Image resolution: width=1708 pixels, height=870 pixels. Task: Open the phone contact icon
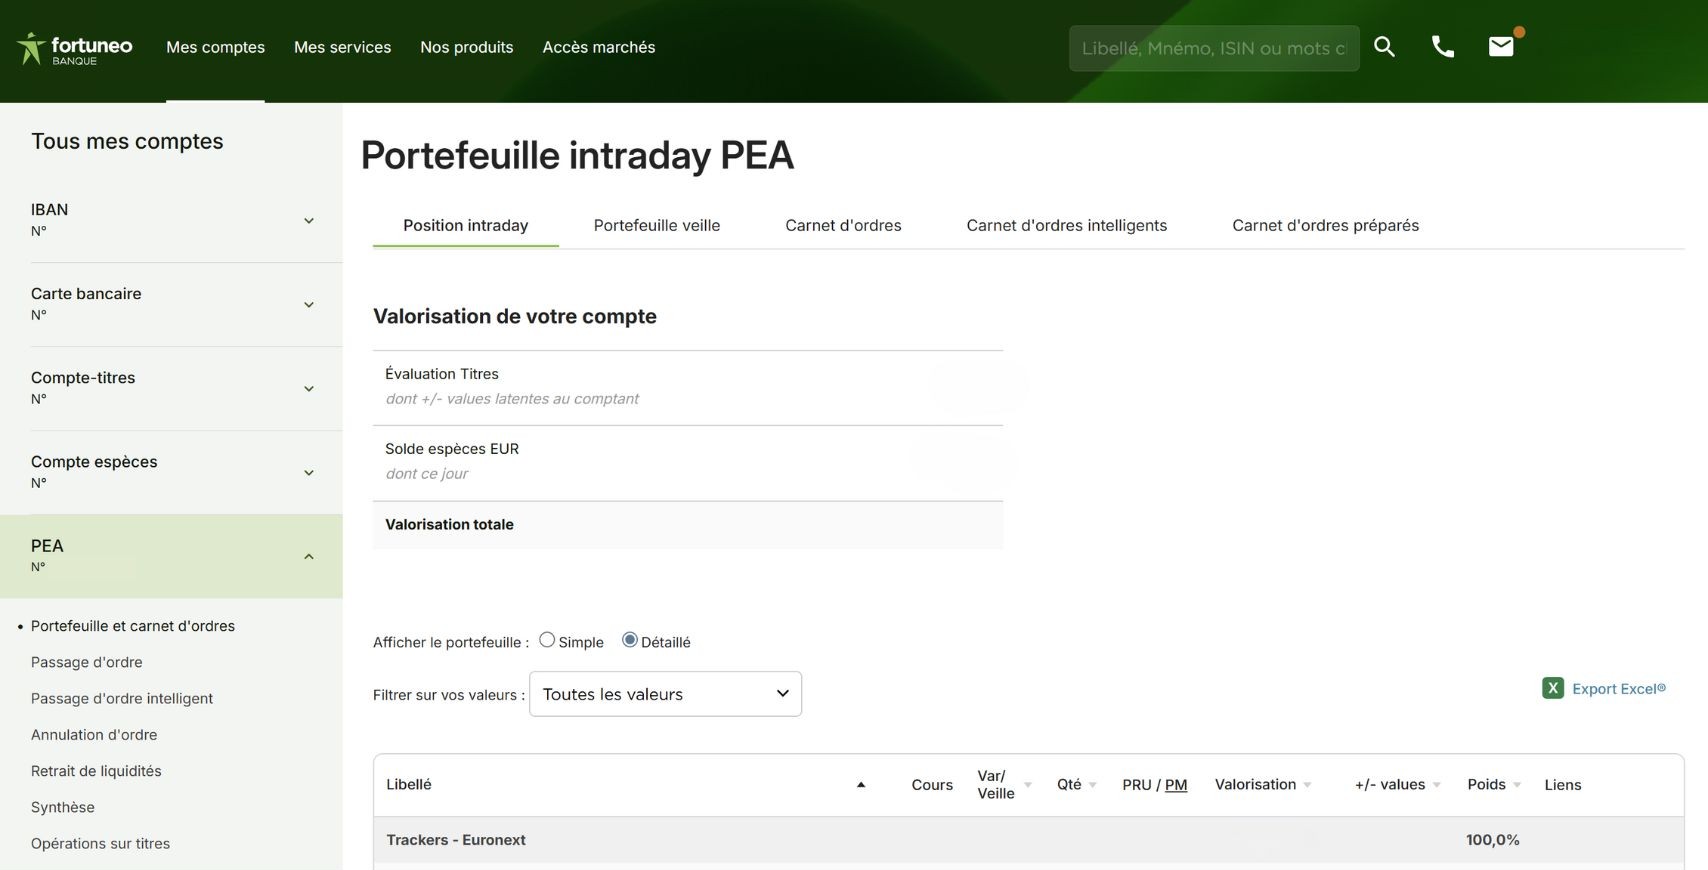(x=1442, y=47)
